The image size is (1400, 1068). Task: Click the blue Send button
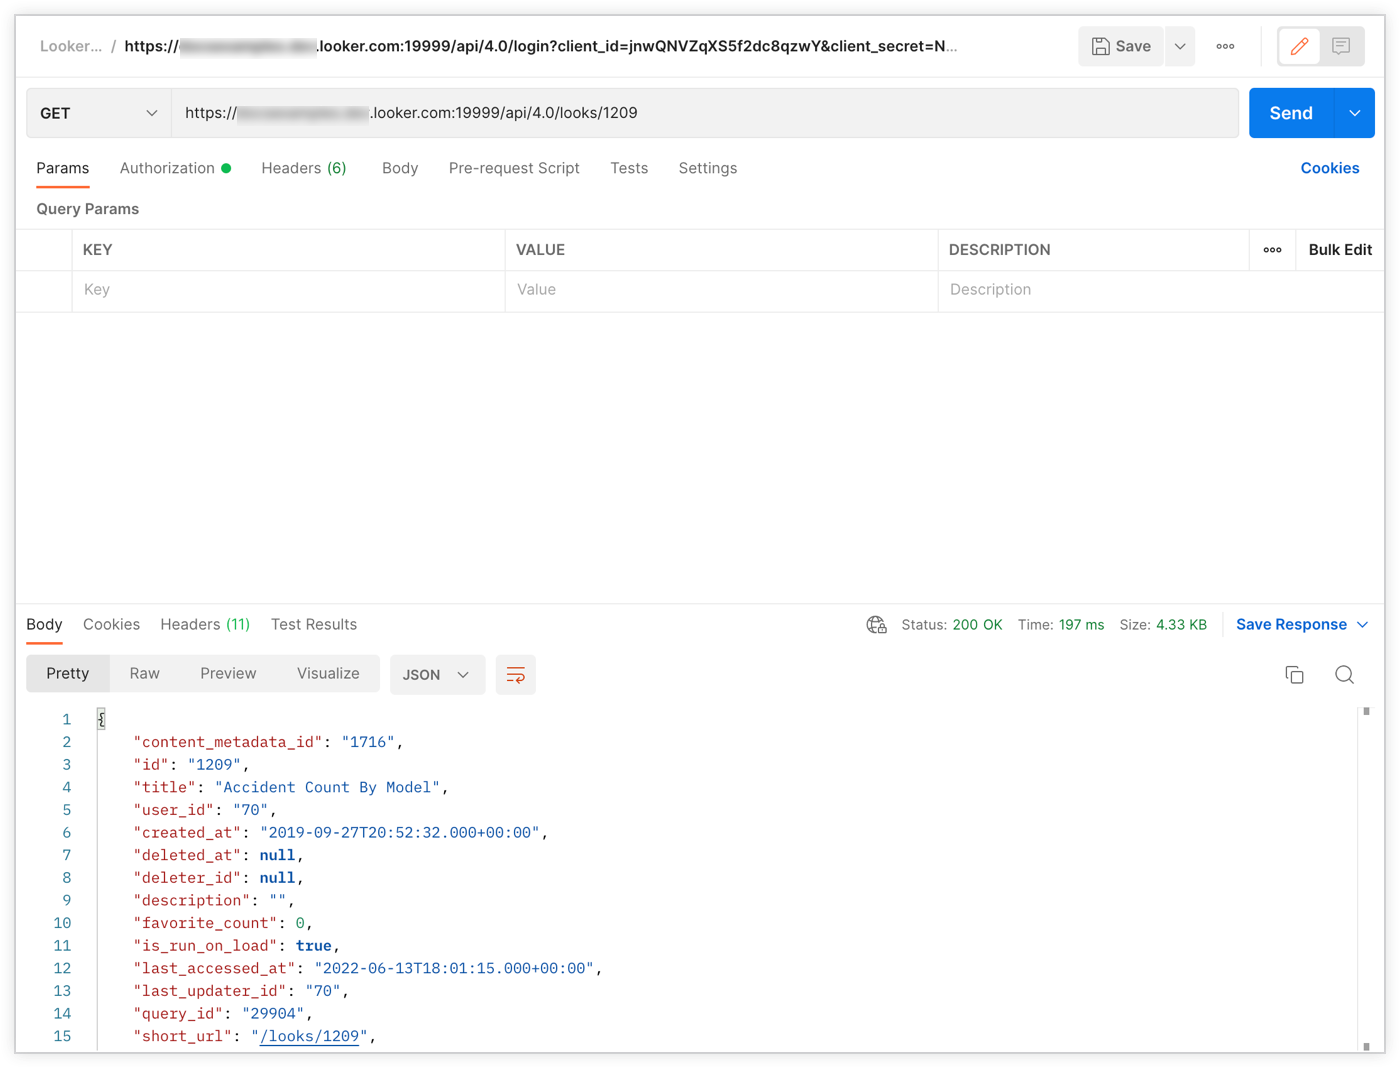click(x=1290, y=113)
